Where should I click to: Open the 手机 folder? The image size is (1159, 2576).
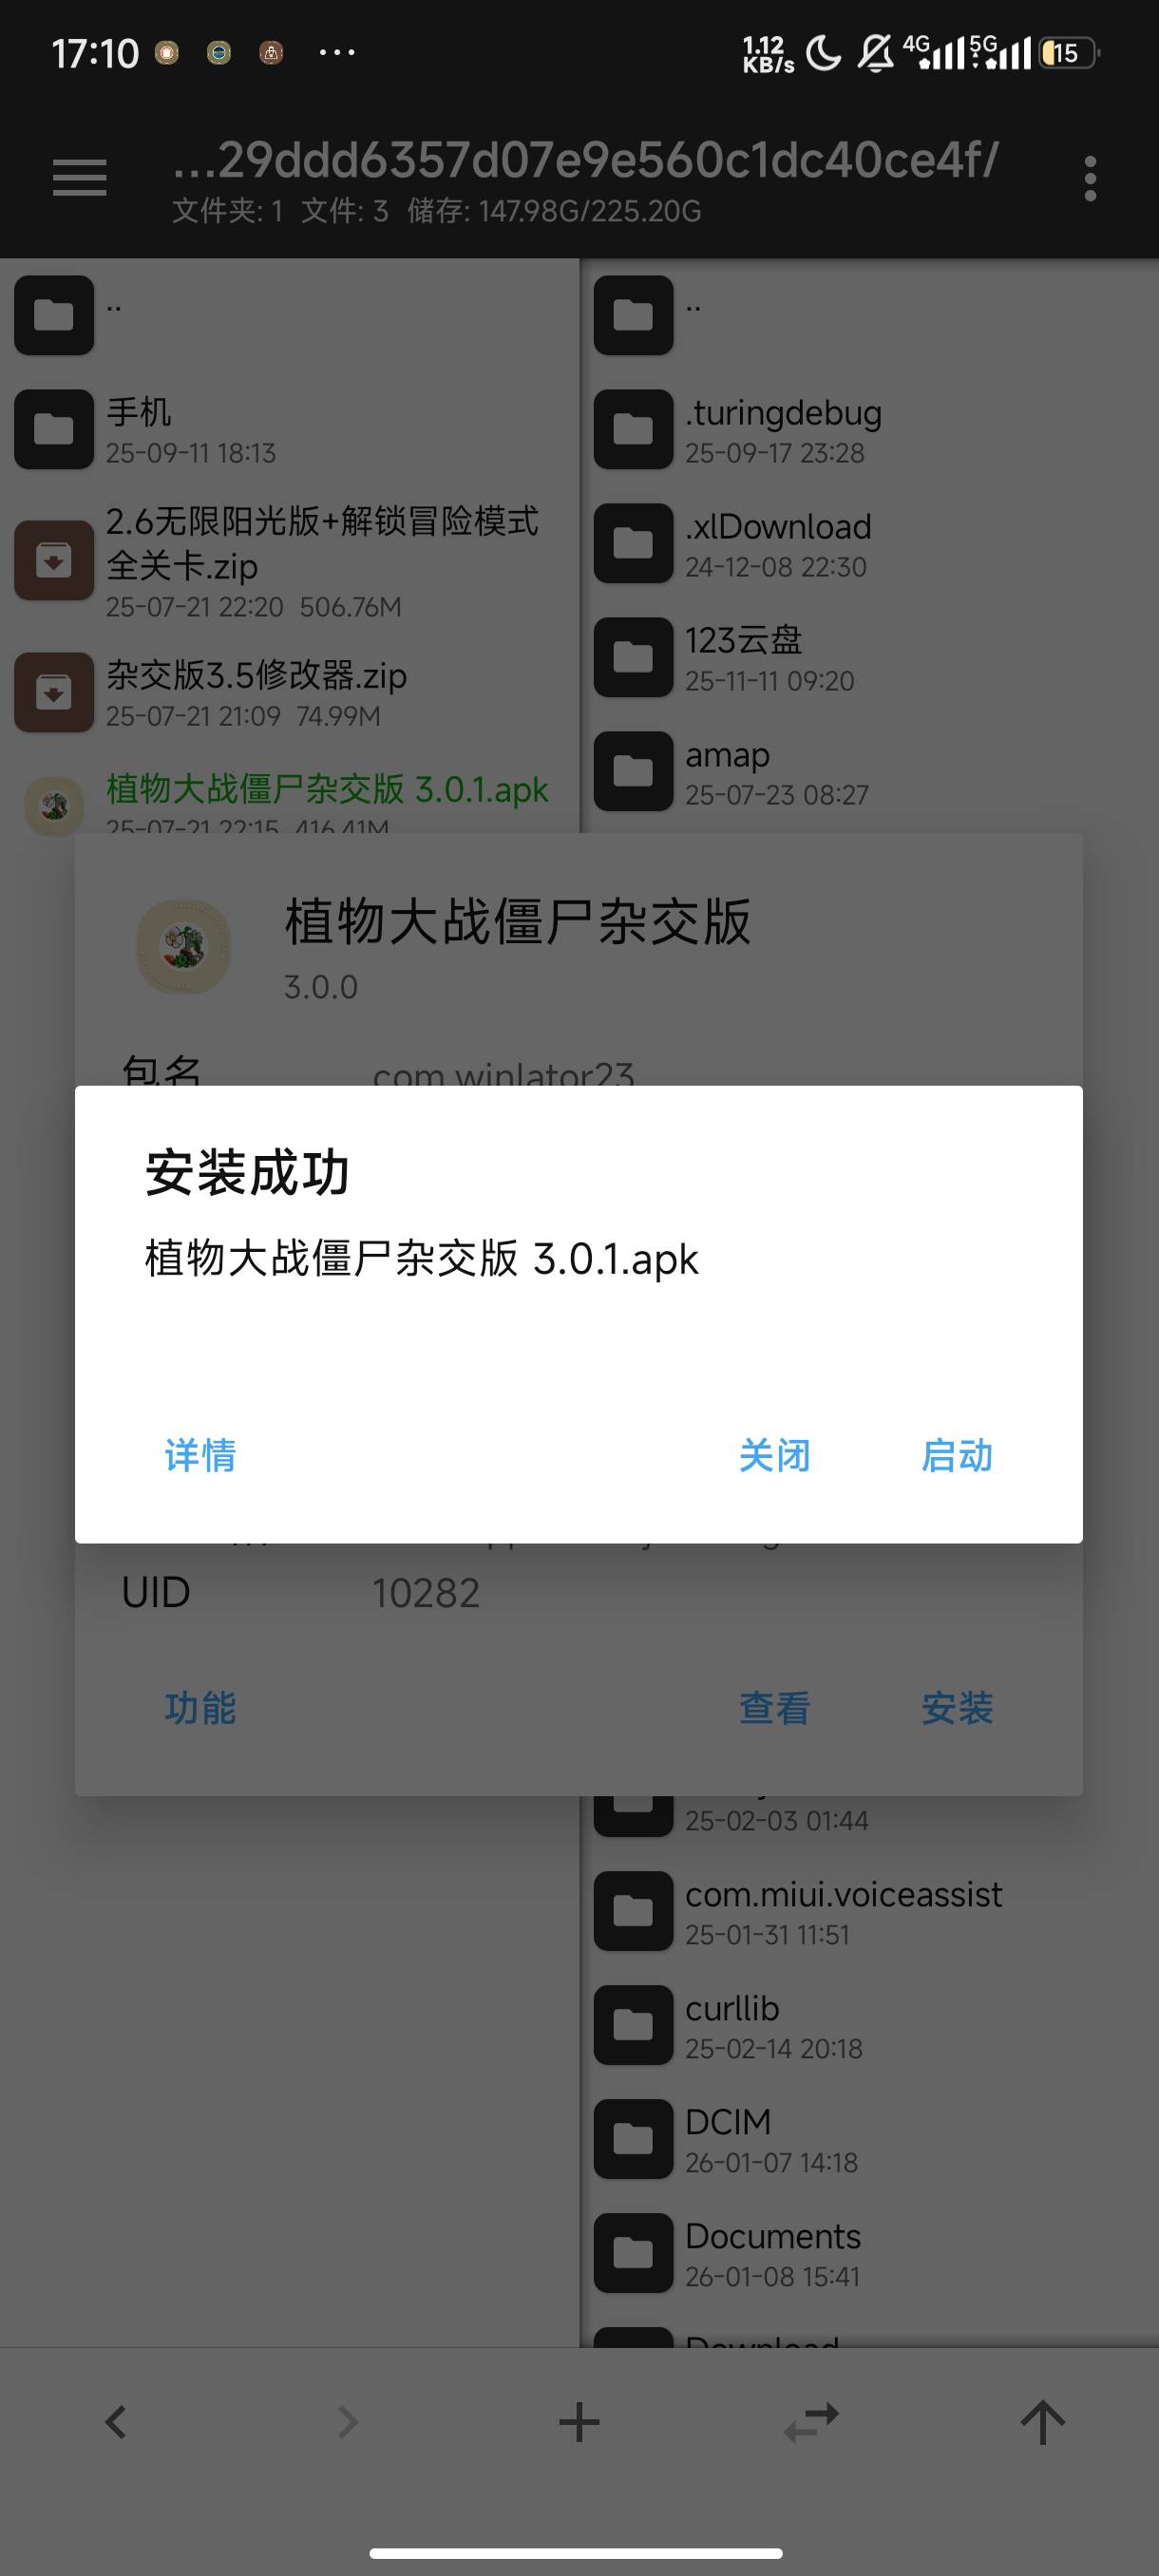(290, 430)
